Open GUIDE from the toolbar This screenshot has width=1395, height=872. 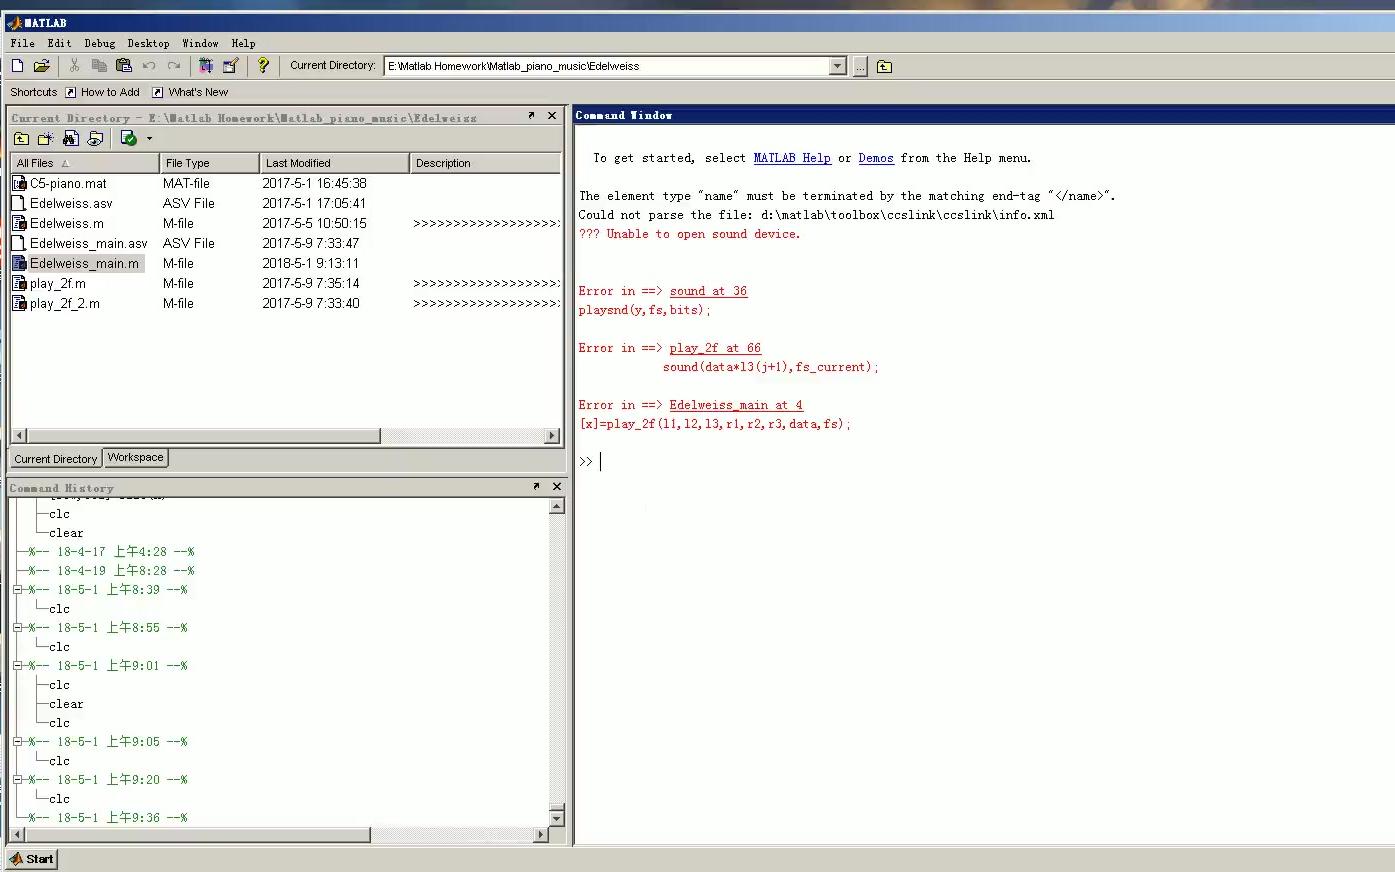pos(231,66)
